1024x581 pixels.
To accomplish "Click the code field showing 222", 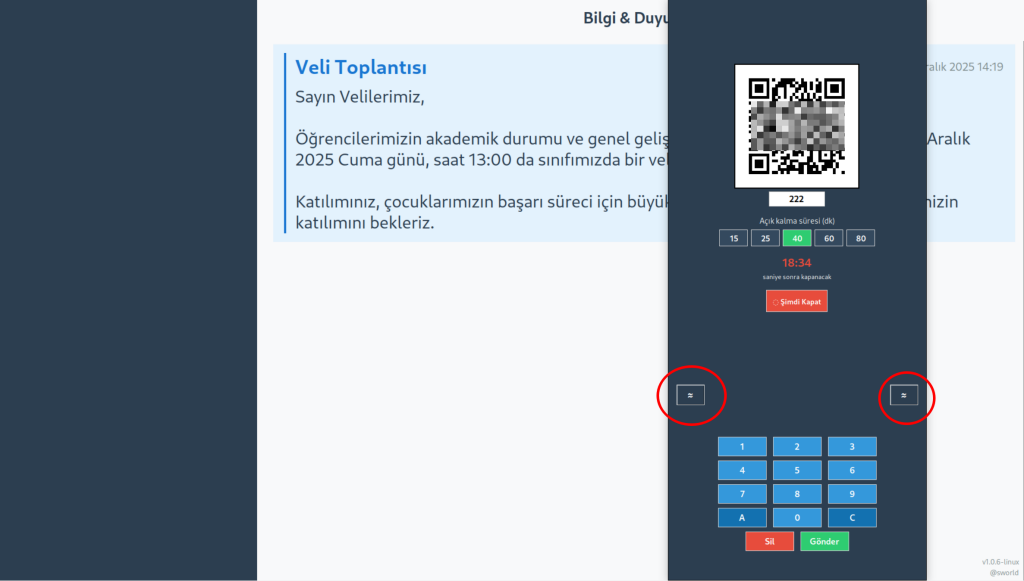I will [796, 199].
